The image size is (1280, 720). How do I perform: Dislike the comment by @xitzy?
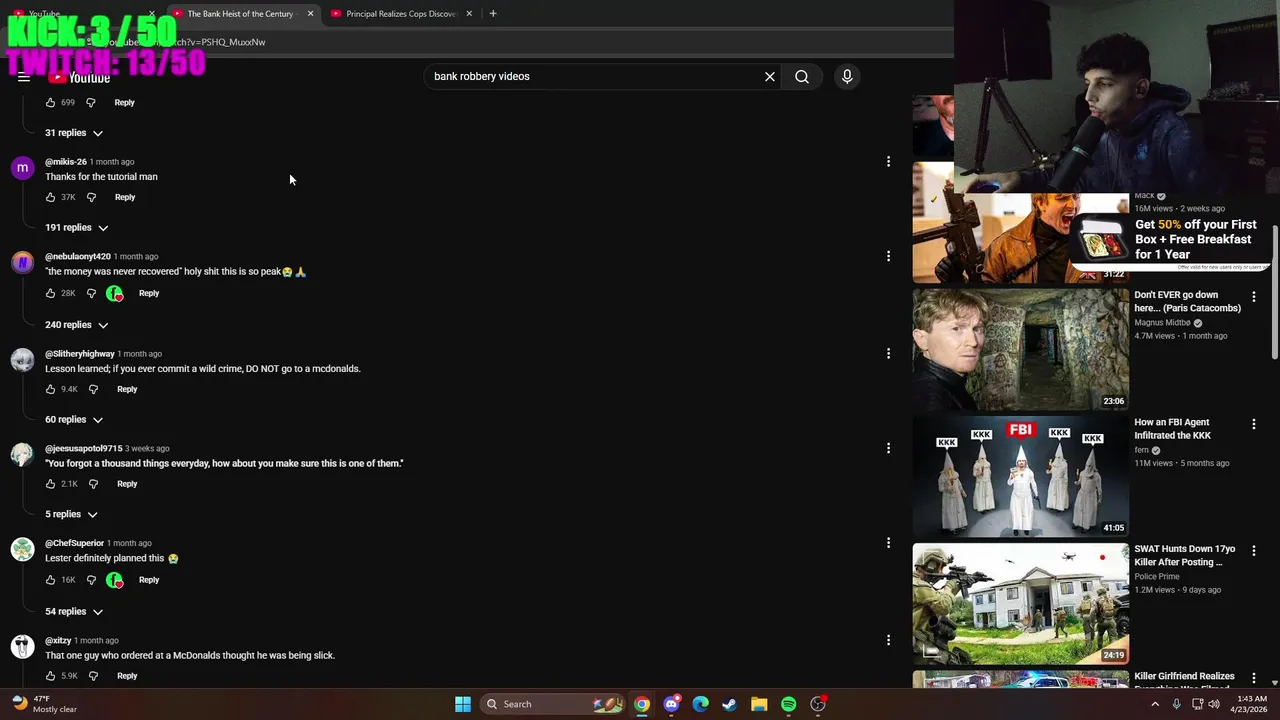93,676
